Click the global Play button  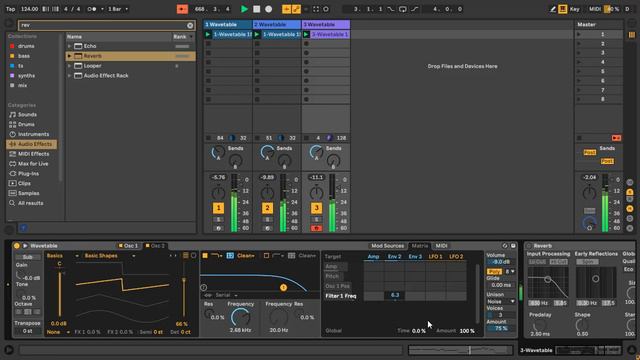click(x=244, y=9)
